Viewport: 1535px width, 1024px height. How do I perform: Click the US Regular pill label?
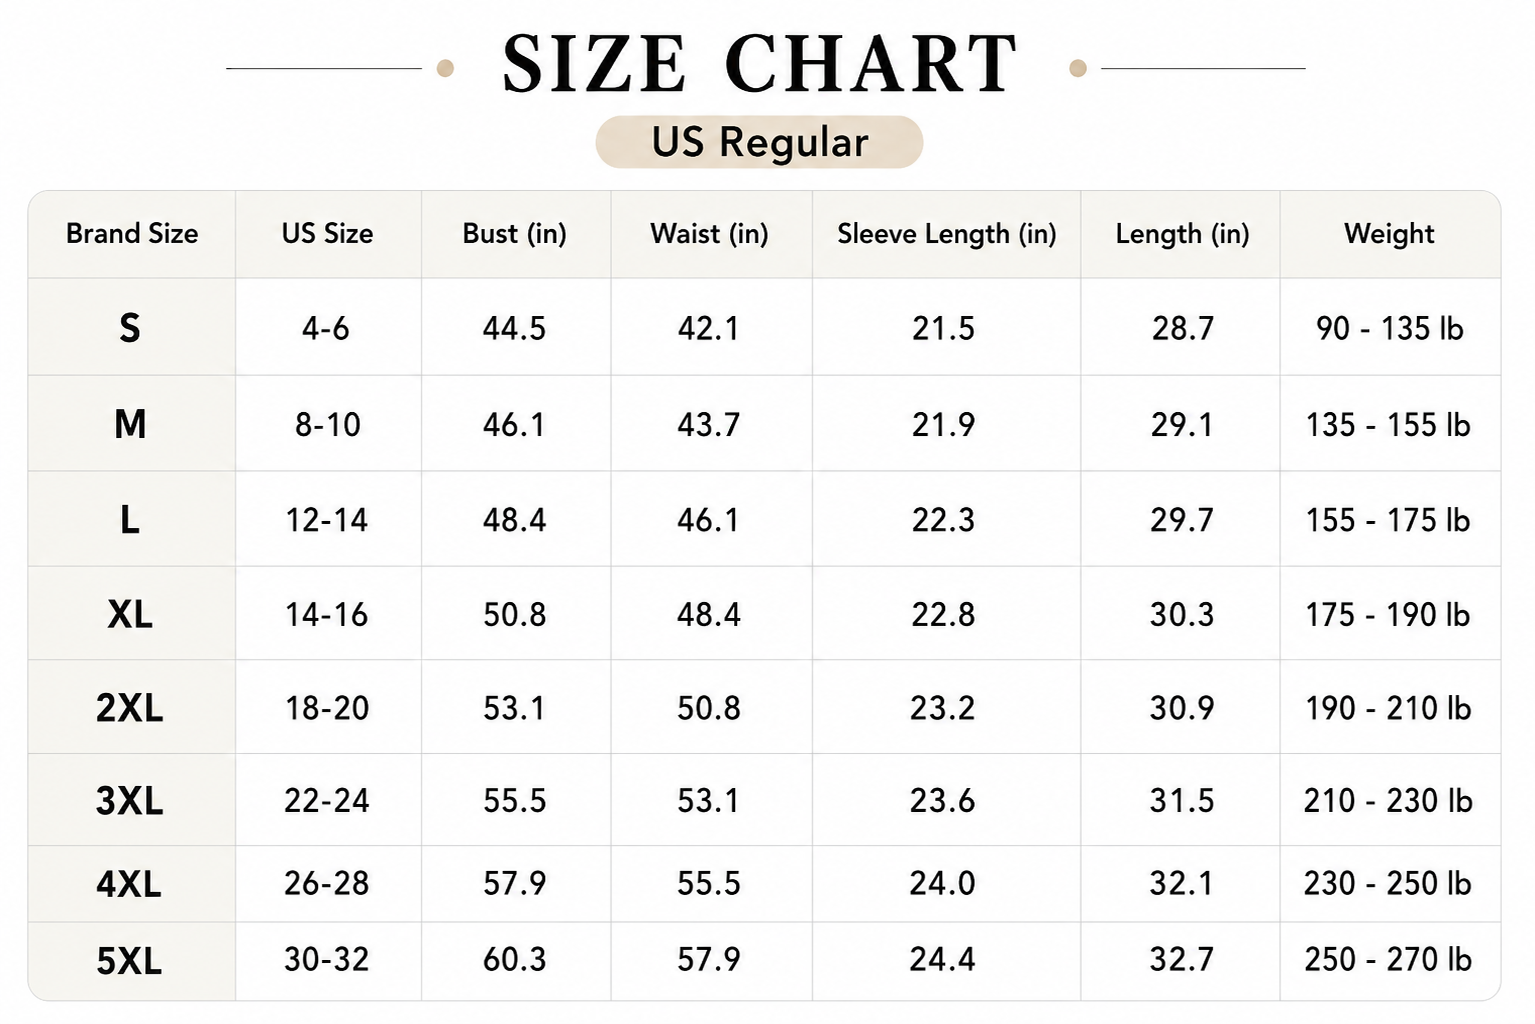coord(759,142)
